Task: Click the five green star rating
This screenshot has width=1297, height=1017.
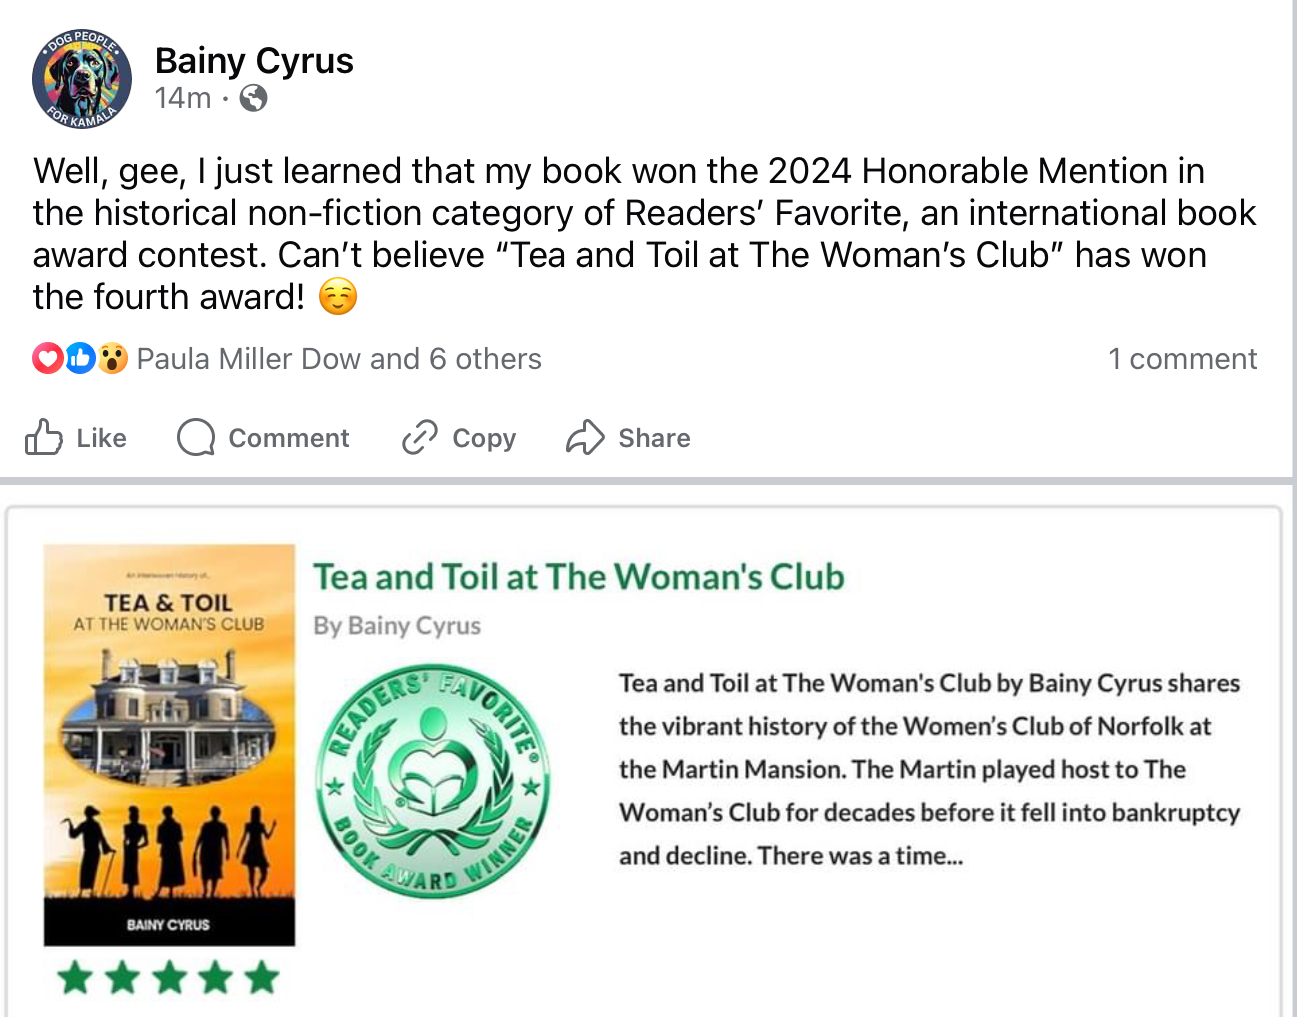Action: coord(169,977)
